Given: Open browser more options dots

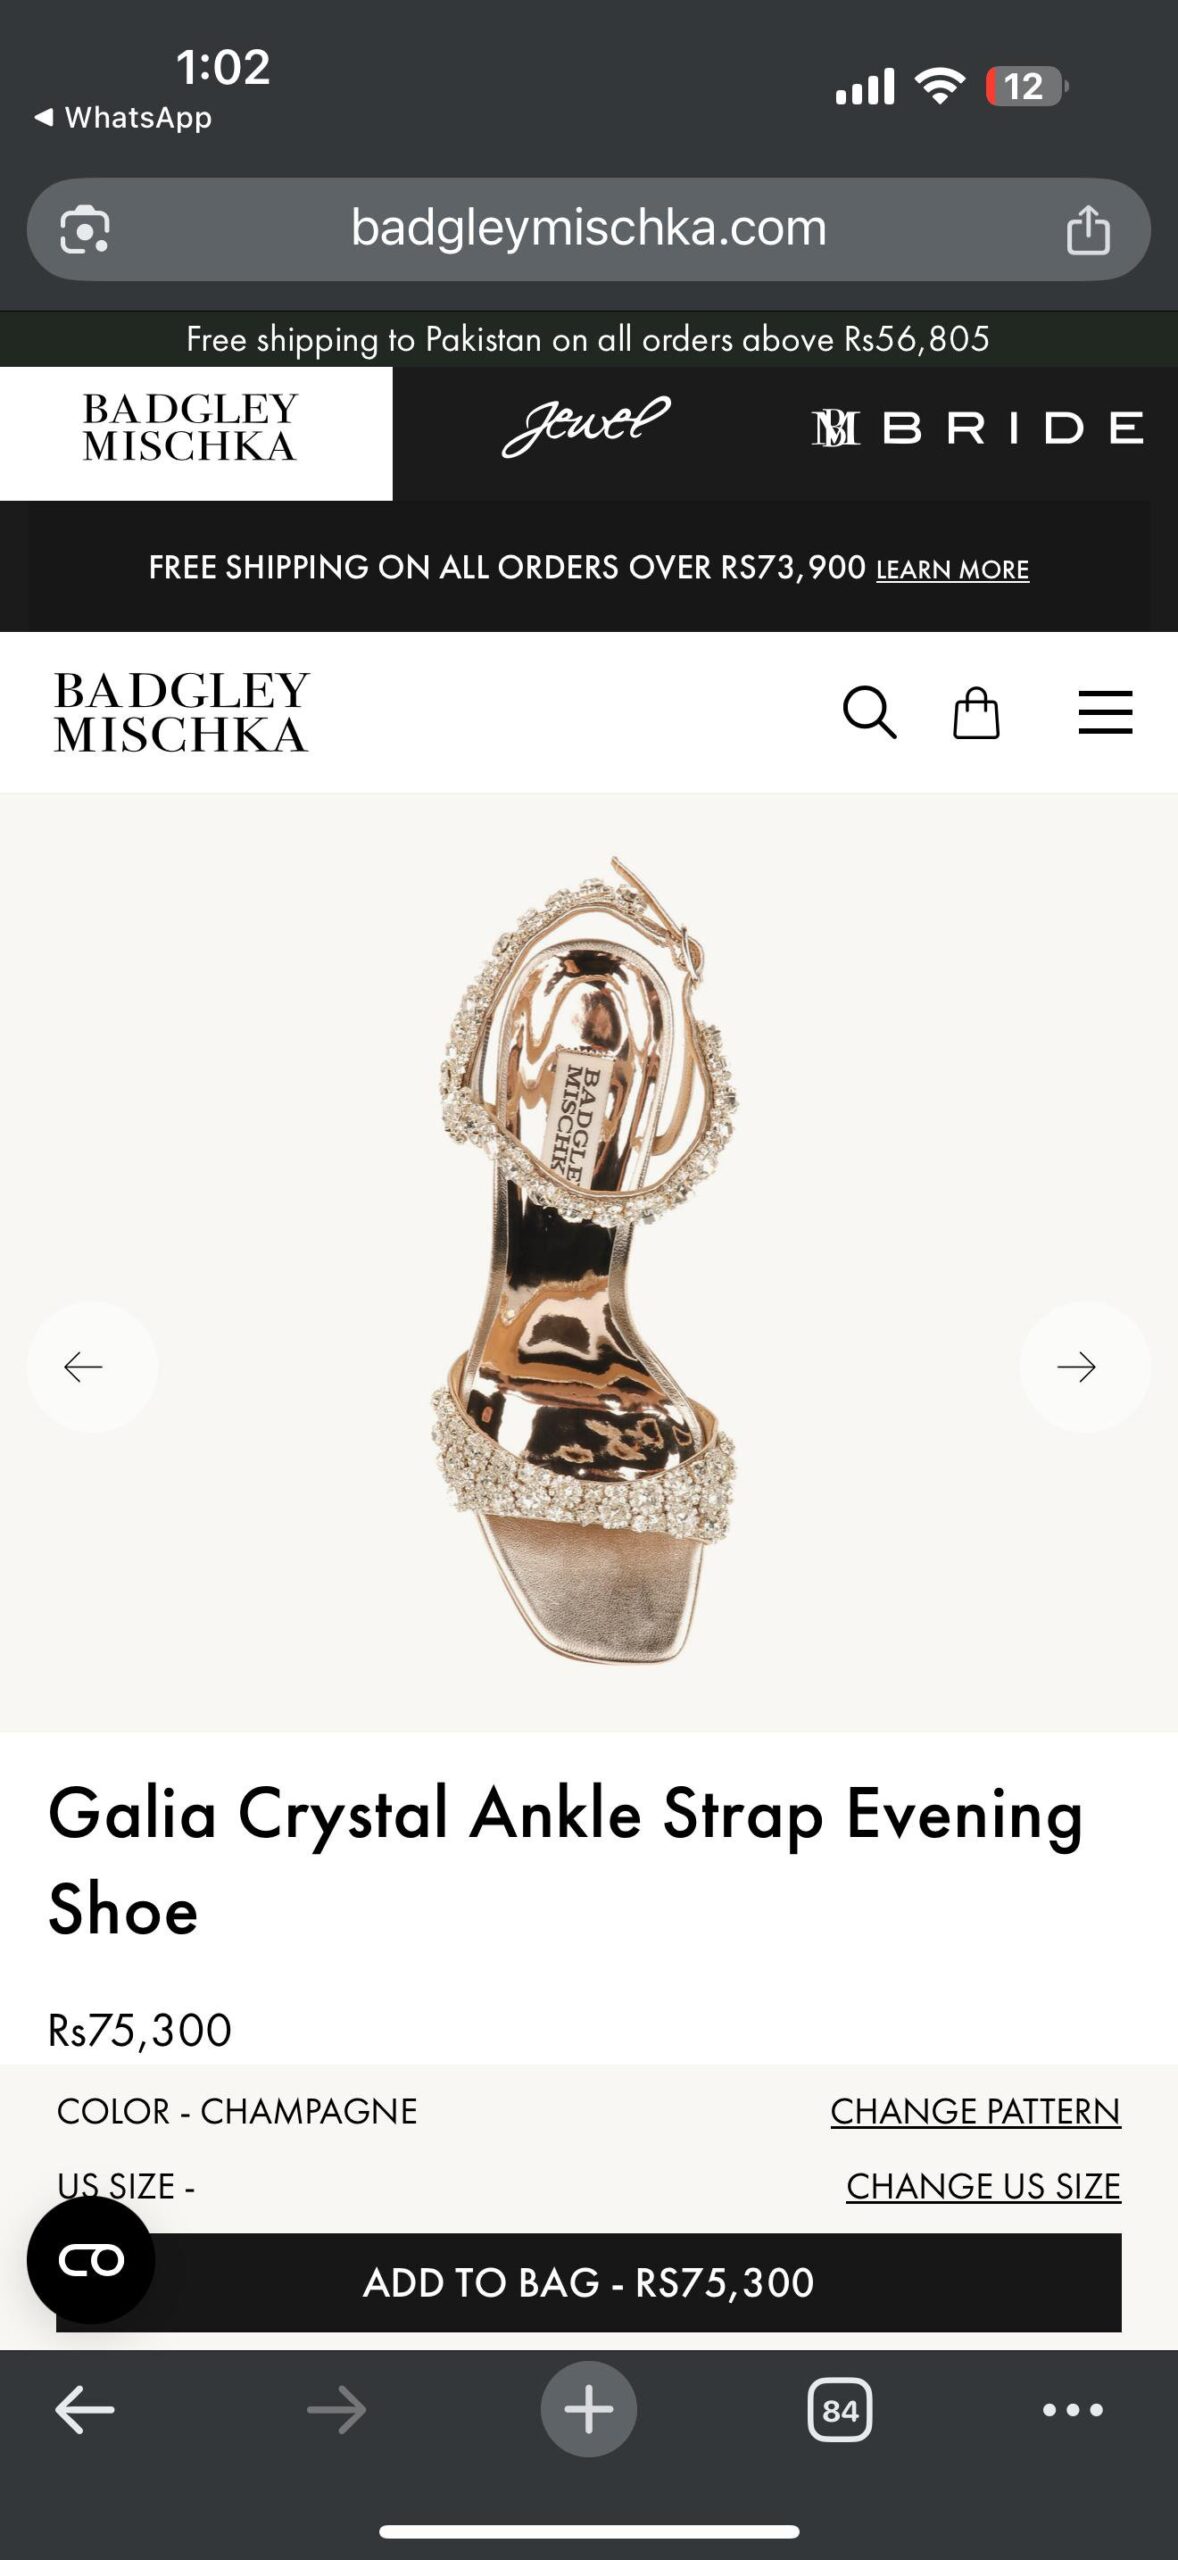Looking at the screenshot, I should (x=1073, y=2410).
